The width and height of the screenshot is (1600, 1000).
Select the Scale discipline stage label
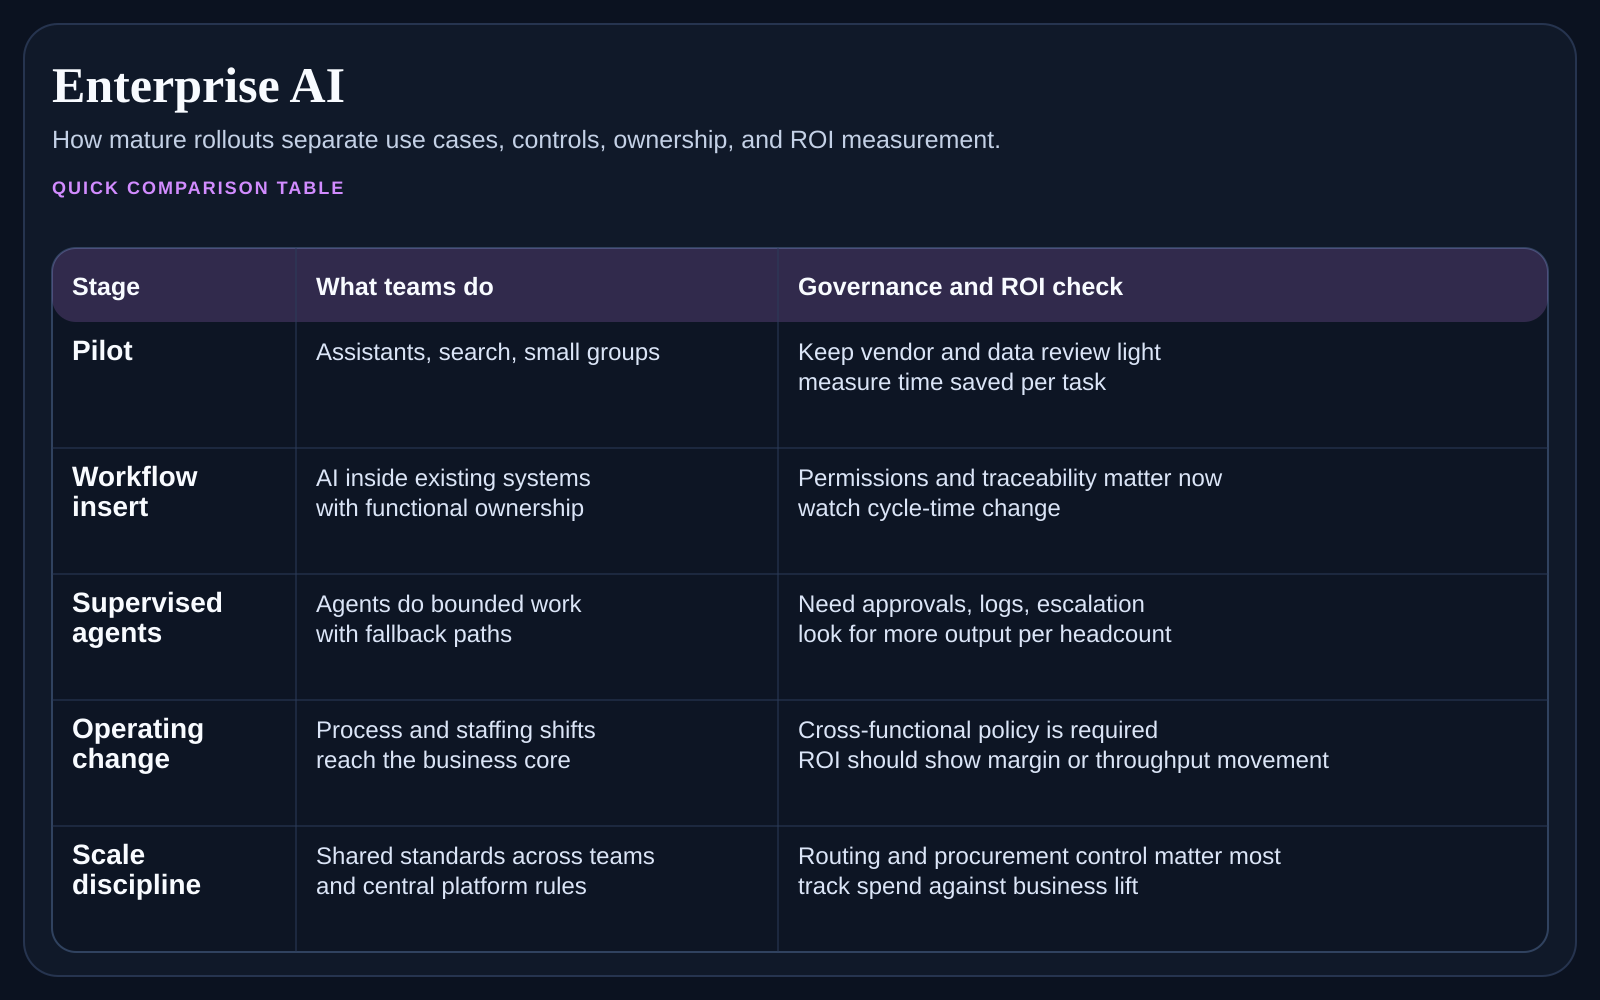(x=136, y=869)
